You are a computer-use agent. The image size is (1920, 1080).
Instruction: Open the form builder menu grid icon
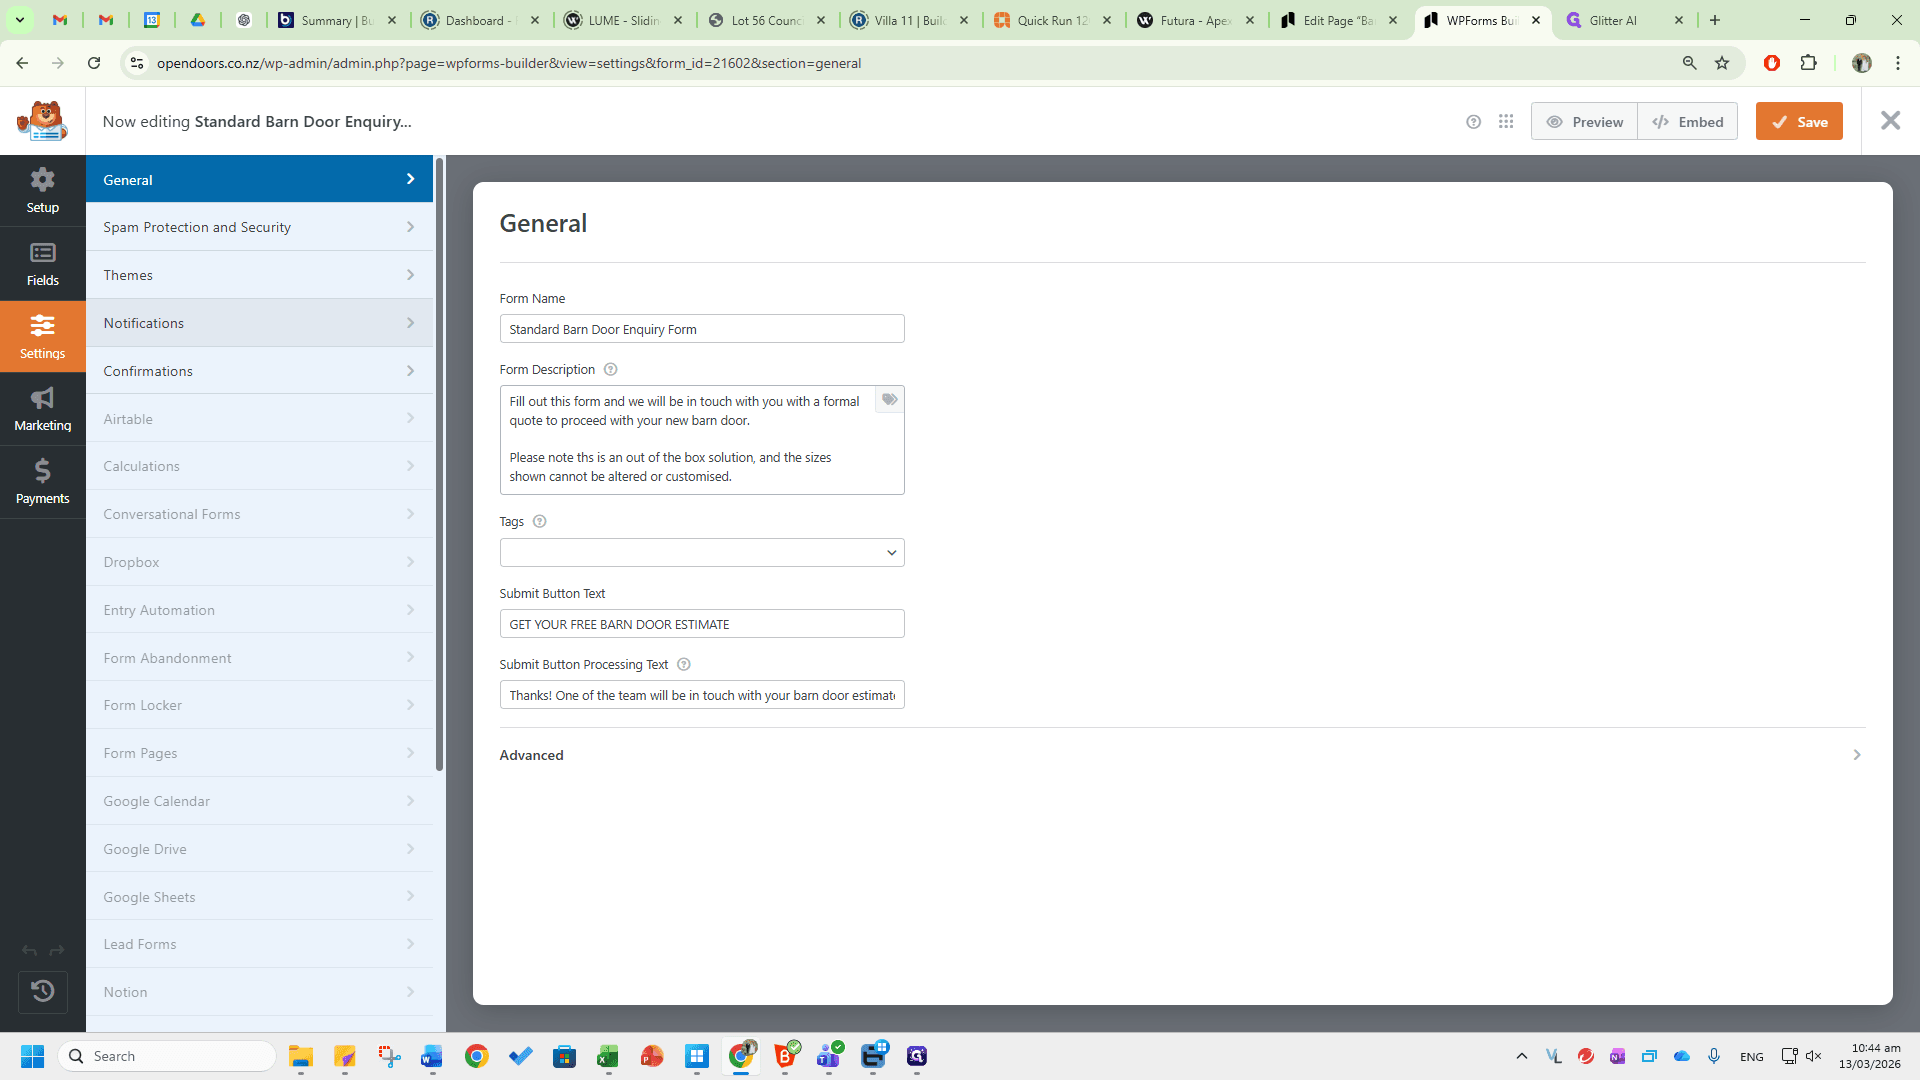(x=1506, y=122)
